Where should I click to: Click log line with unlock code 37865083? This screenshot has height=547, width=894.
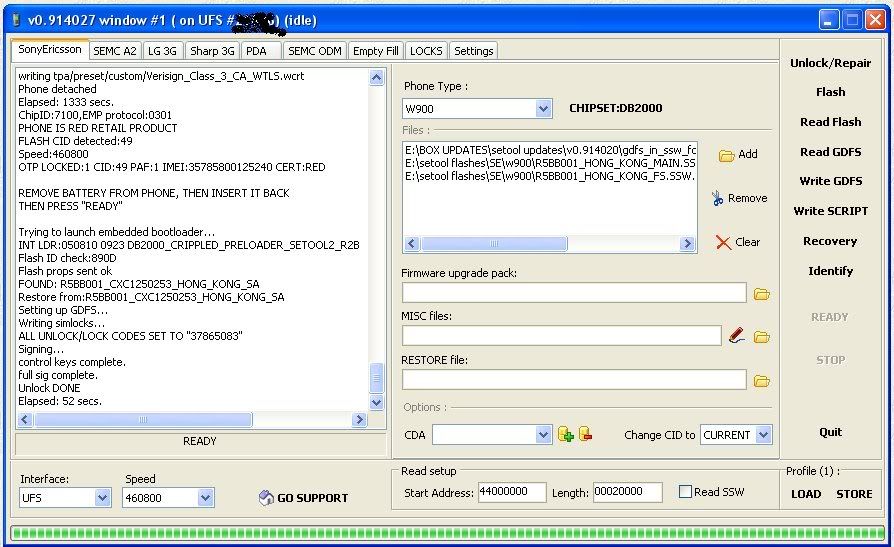click(x=130, y=337)
